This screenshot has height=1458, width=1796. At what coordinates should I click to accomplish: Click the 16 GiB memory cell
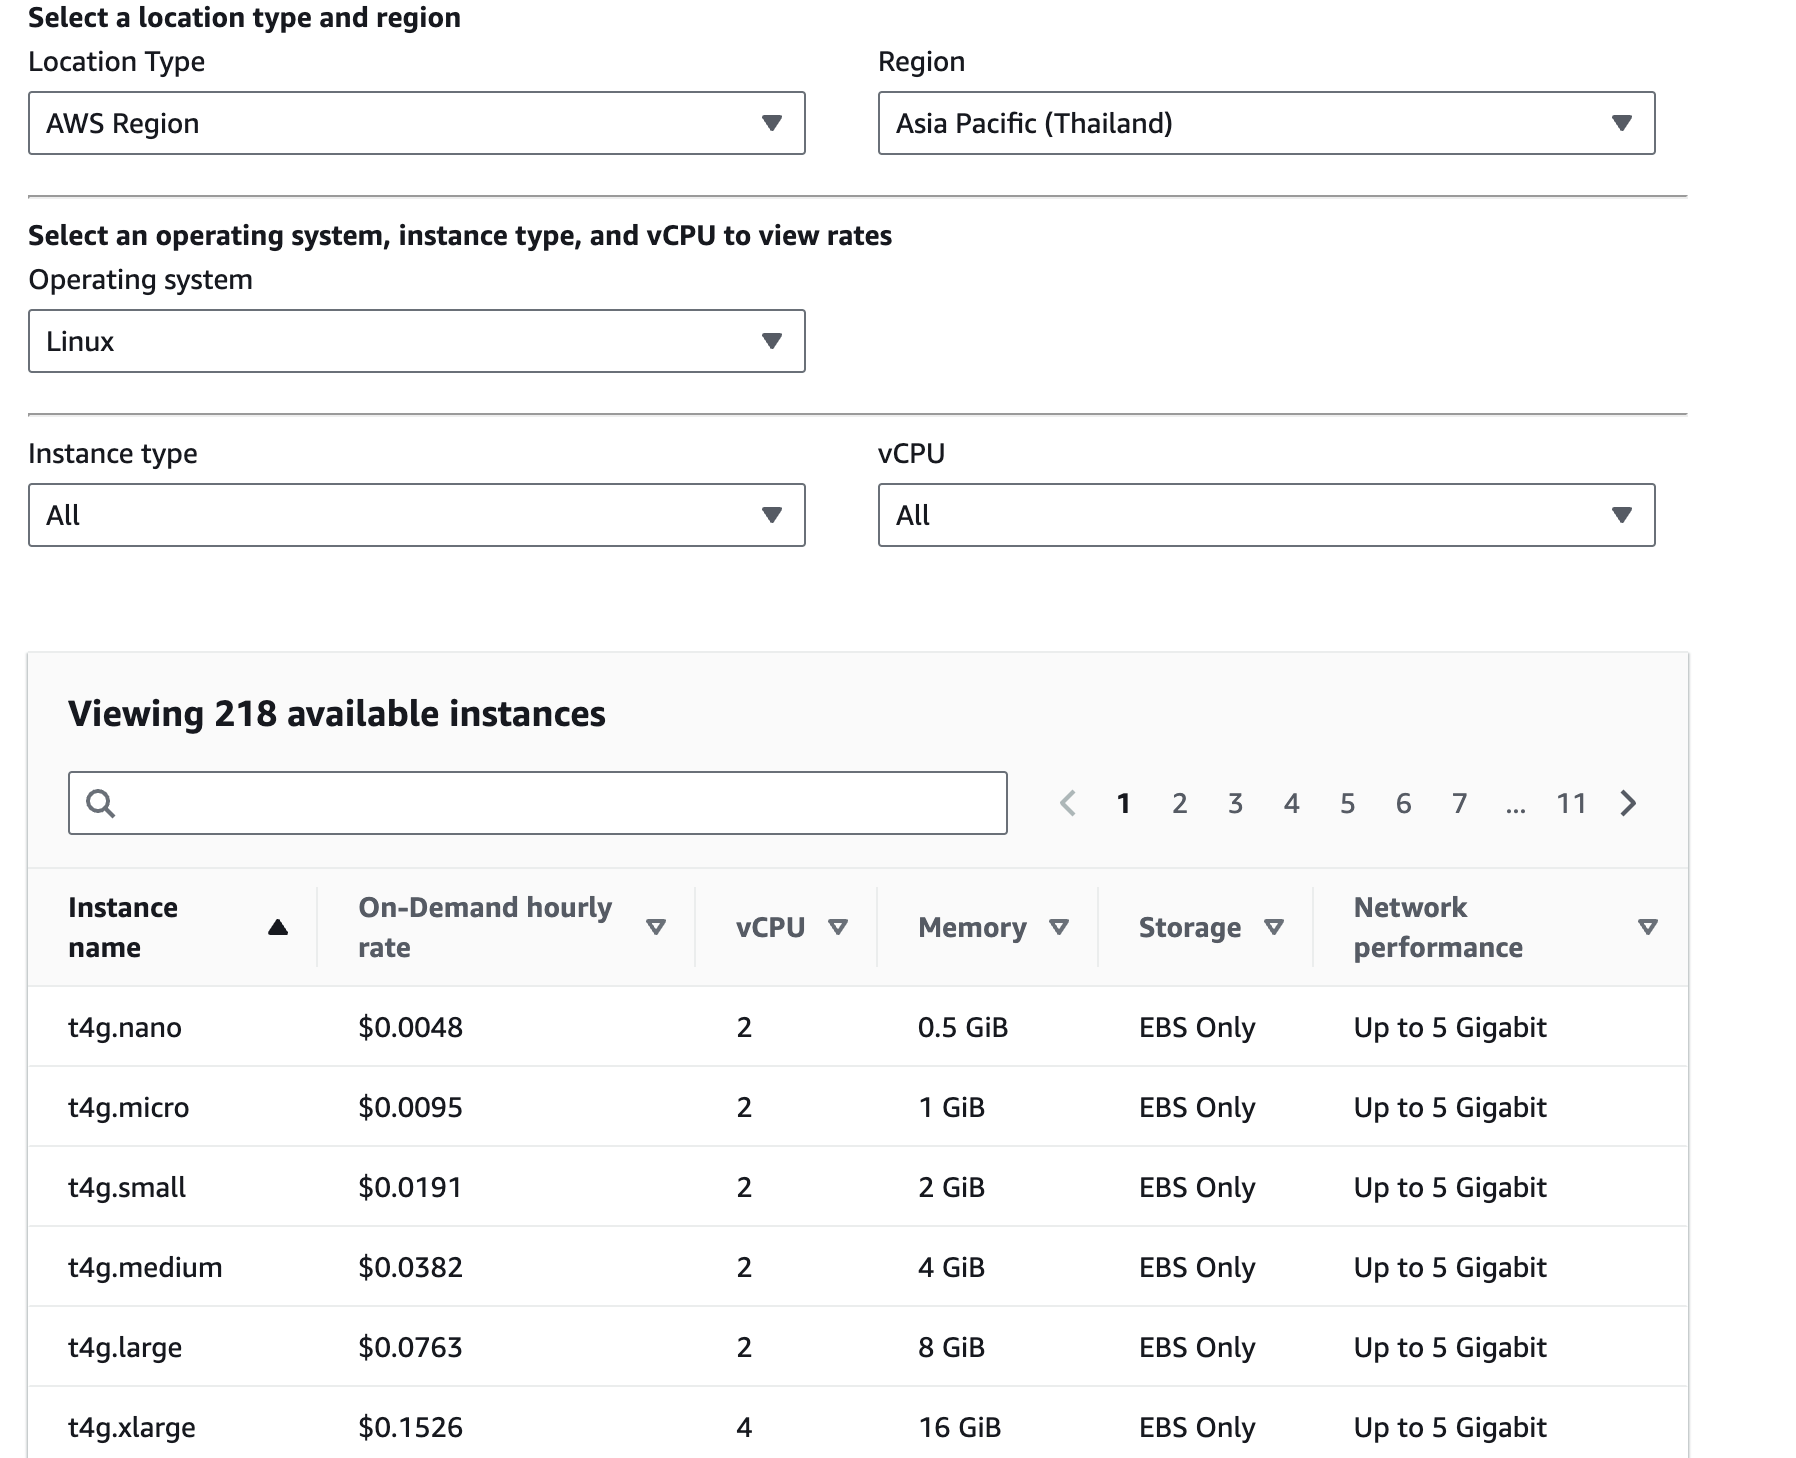click(x=960, y=1427)
